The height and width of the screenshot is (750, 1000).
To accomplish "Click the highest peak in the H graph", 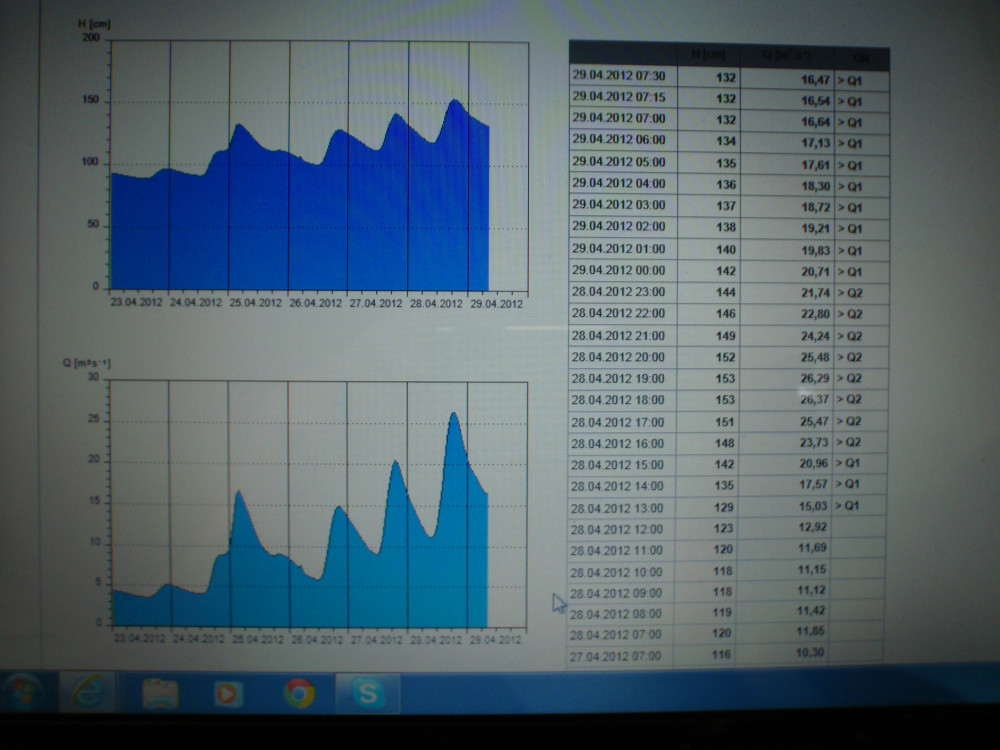I will point(454,100).
